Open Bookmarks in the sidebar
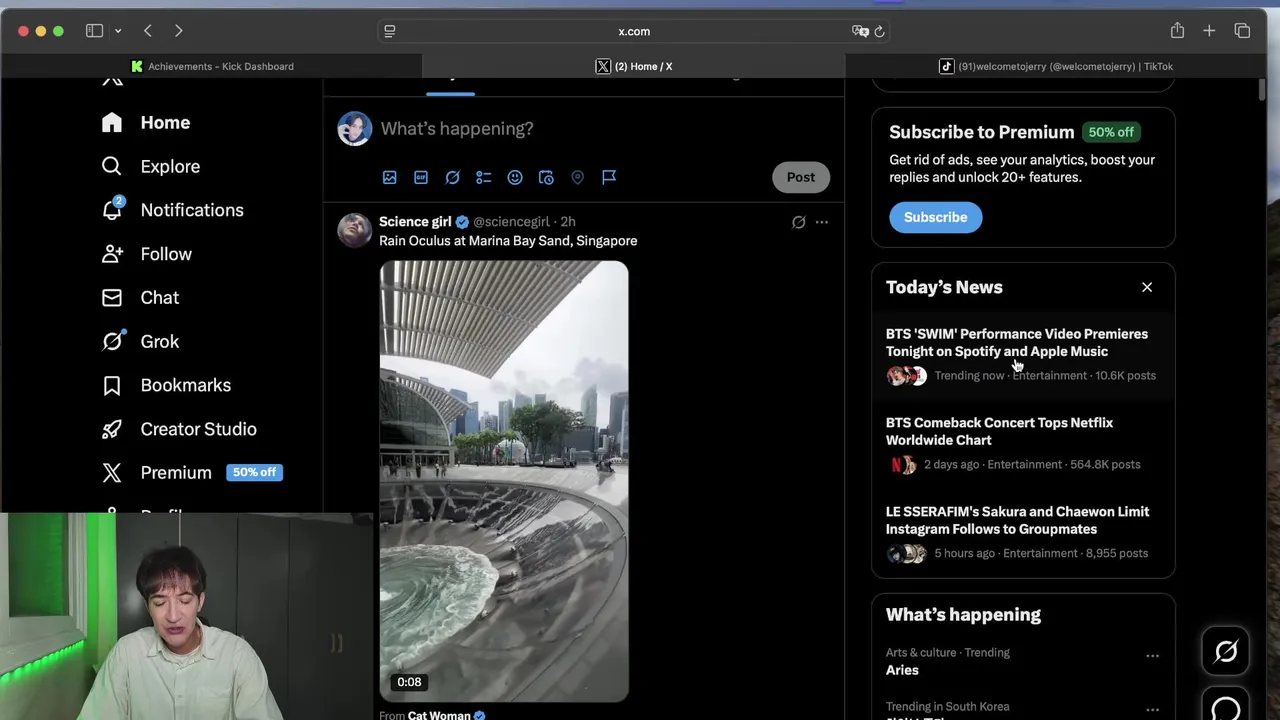This screenshot has width=1280, height=720. (167, 385)
